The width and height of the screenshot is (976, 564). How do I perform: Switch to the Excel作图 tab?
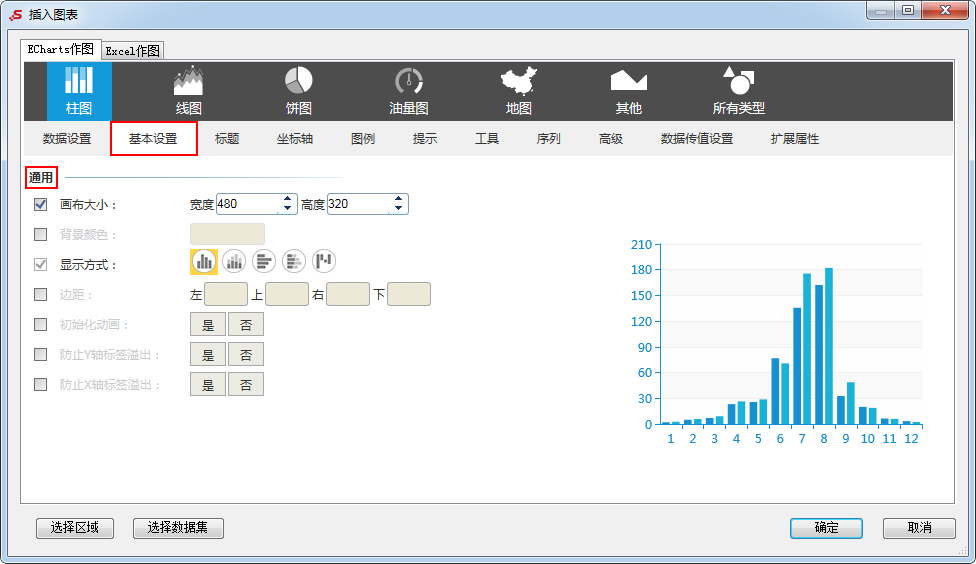(133, 50)
